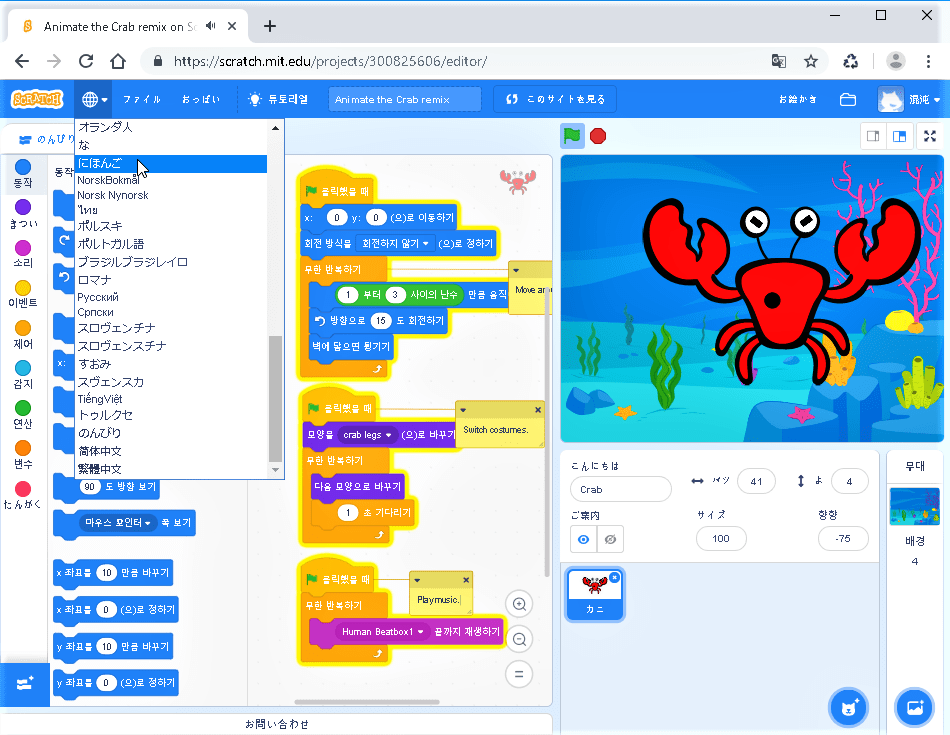
Task: Edit sprite size value 100
Action: (721, 539)
